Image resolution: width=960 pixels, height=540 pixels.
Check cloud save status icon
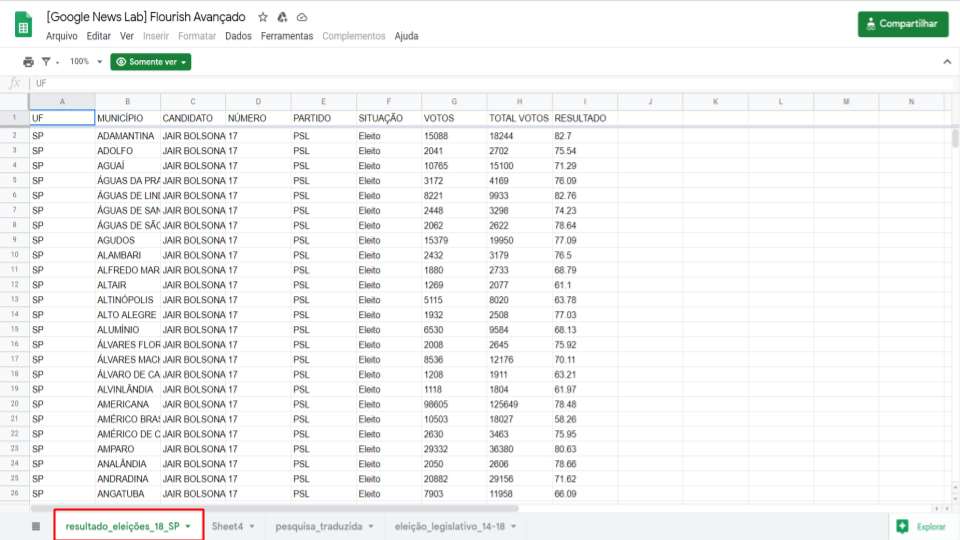pyautogui.click(x=302, y=17)
